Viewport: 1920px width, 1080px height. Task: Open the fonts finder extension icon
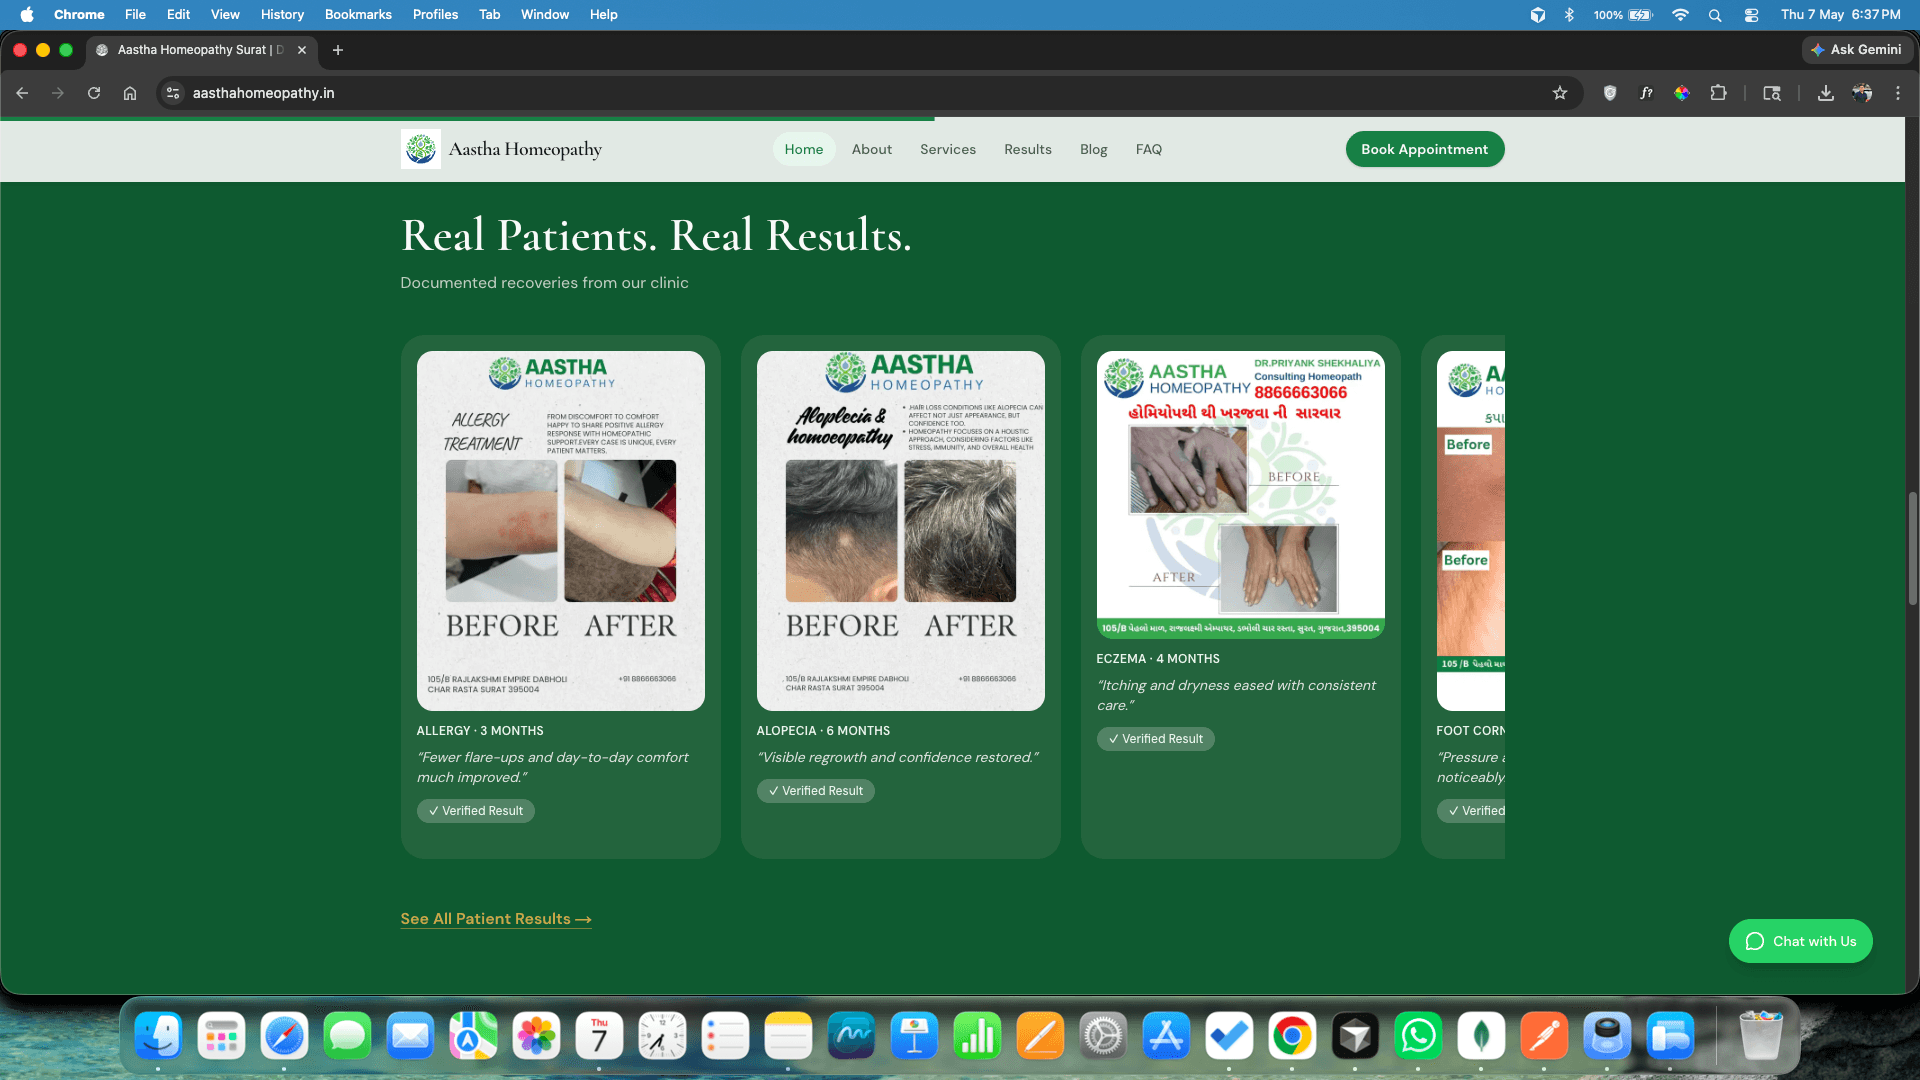[x=1646, y=93]
